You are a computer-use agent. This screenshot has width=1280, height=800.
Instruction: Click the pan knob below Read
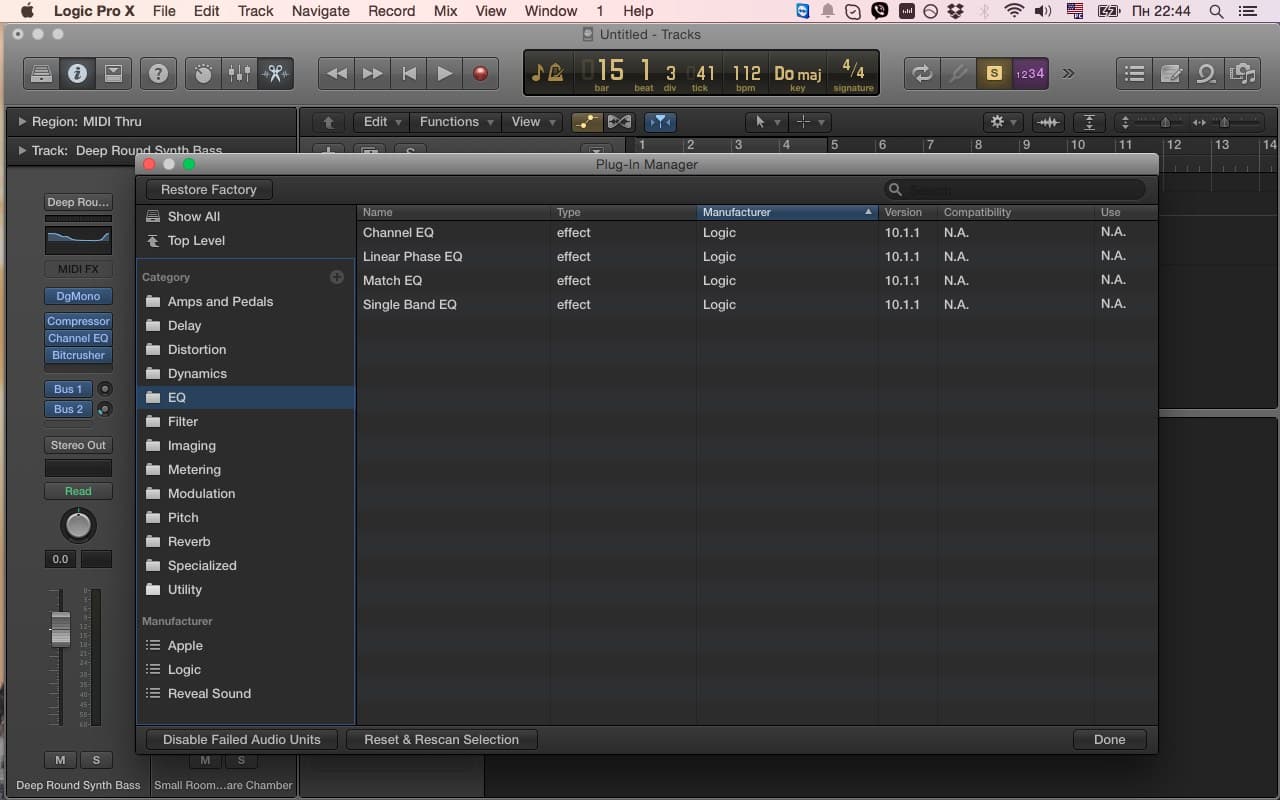click(x=78, y=525)
